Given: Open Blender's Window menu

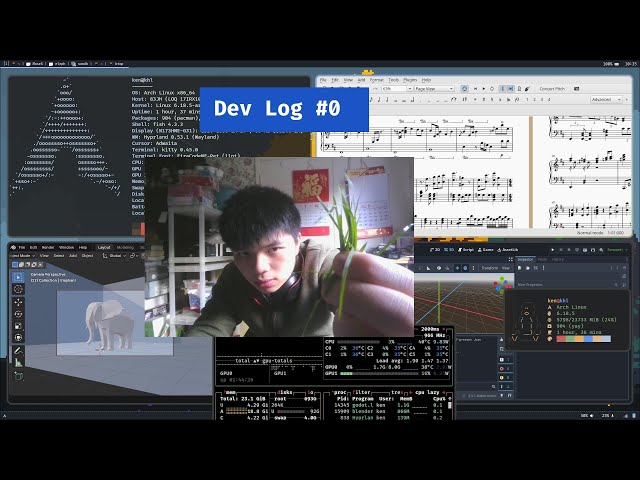Looking at the screenshot, I should coord(66,247).
